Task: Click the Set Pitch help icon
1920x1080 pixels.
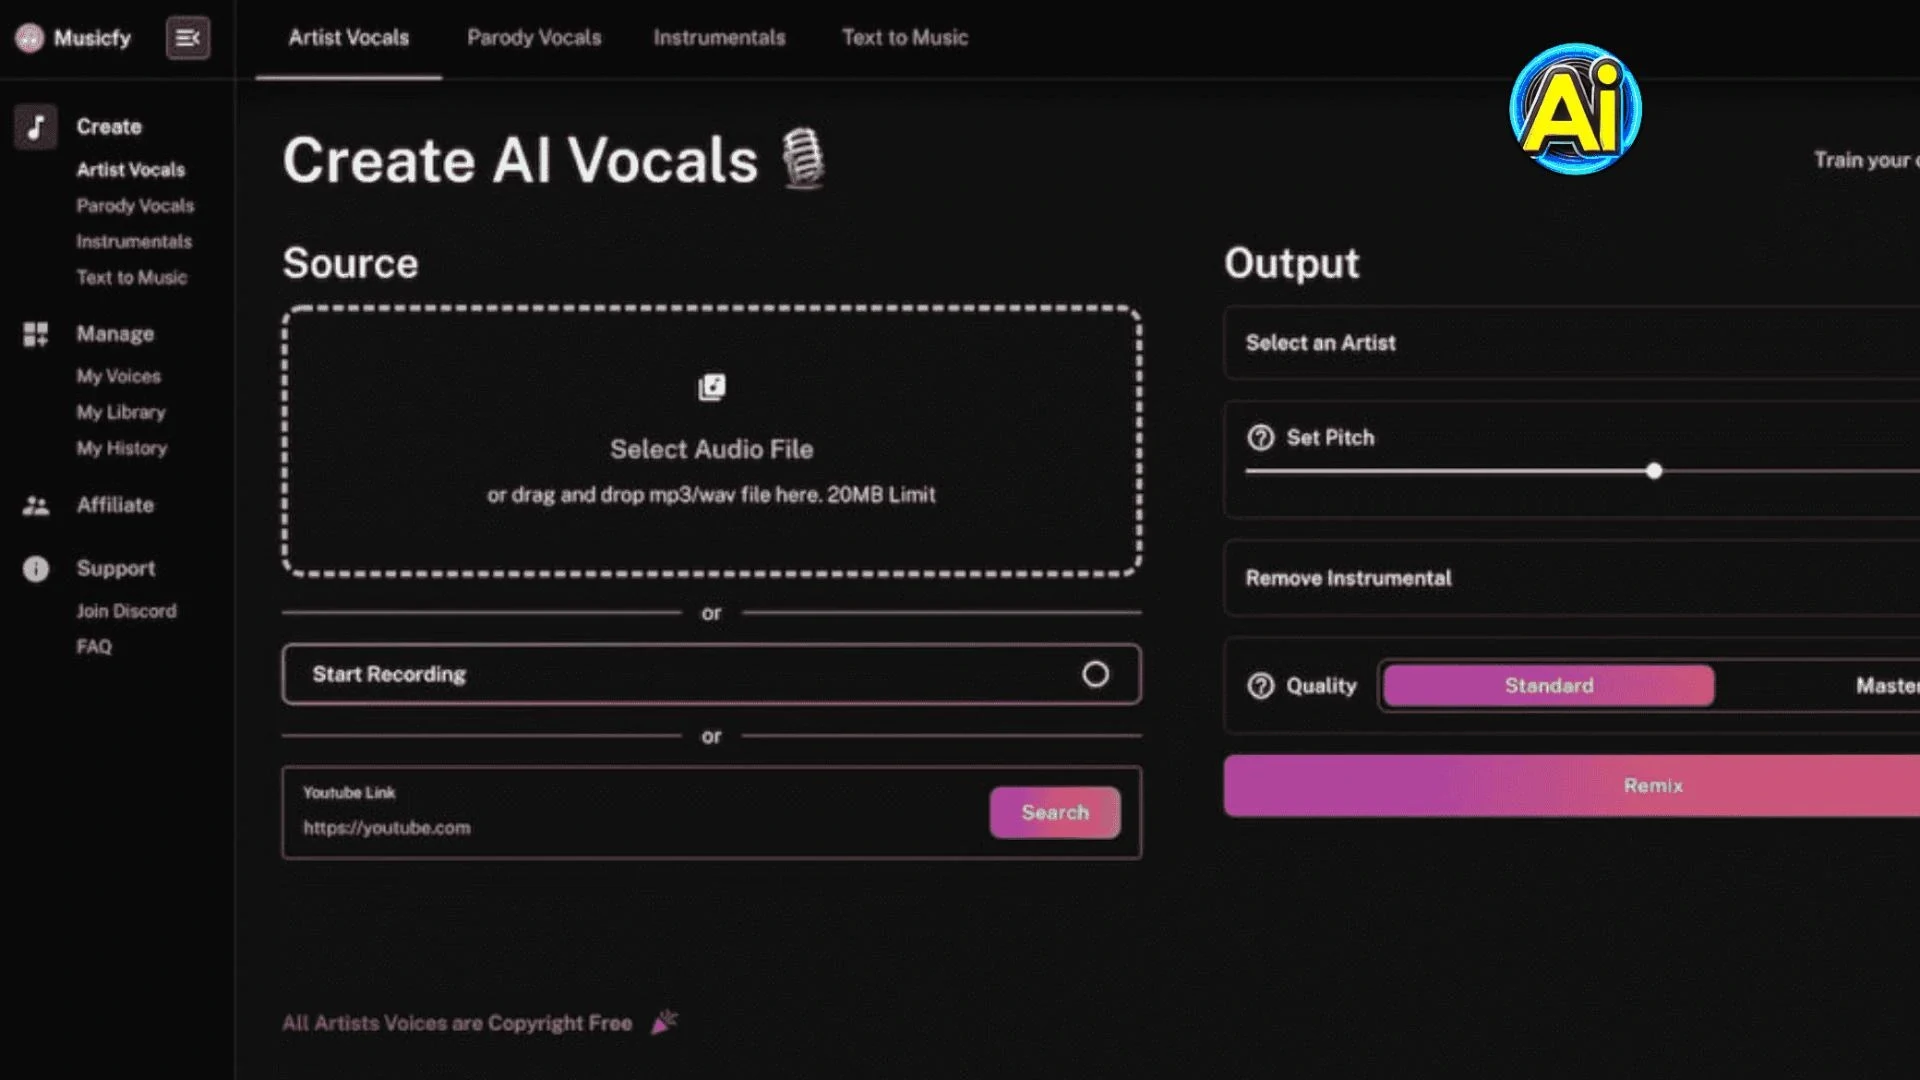Action: (1260, 438)
